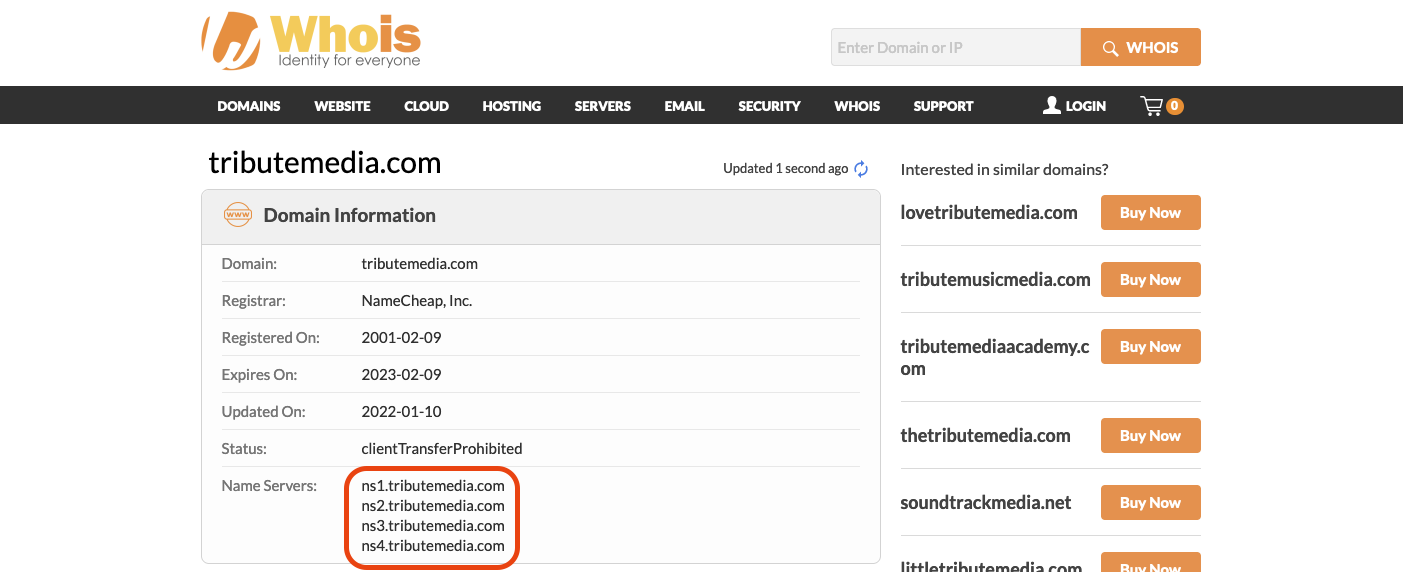Click the Updated 1 second ago text
Viewport: 1403px width, 572px height.
point(785,168)
